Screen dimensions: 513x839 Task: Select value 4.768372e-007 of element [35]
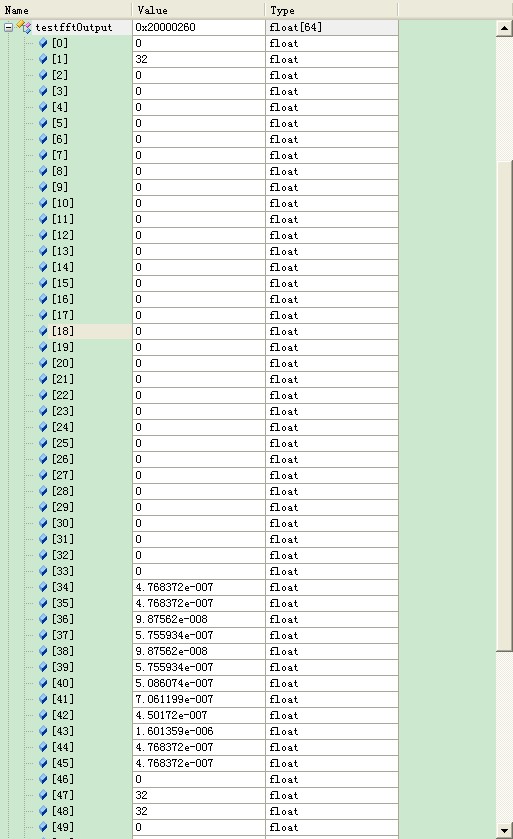pos(174,603)
